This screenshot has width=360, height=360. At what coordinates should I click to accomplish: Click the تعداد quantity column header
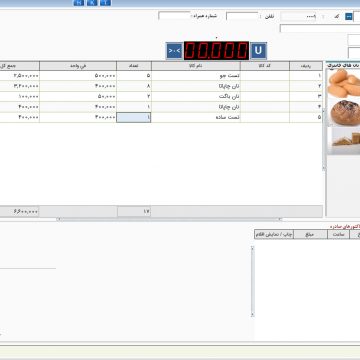point(134,66)
